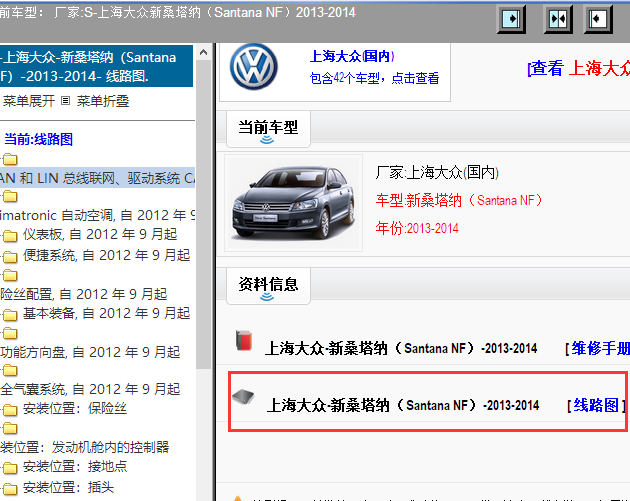
Task: Select 安装位置：接地点 tree item
Action: click(75, 466)
